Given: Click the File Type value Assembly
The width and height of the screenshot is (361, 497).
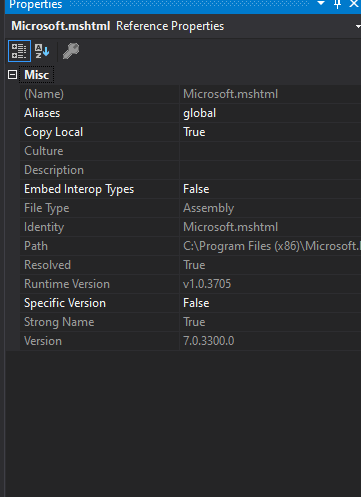Looking at the screenshot, I should (x=208, y=208).
